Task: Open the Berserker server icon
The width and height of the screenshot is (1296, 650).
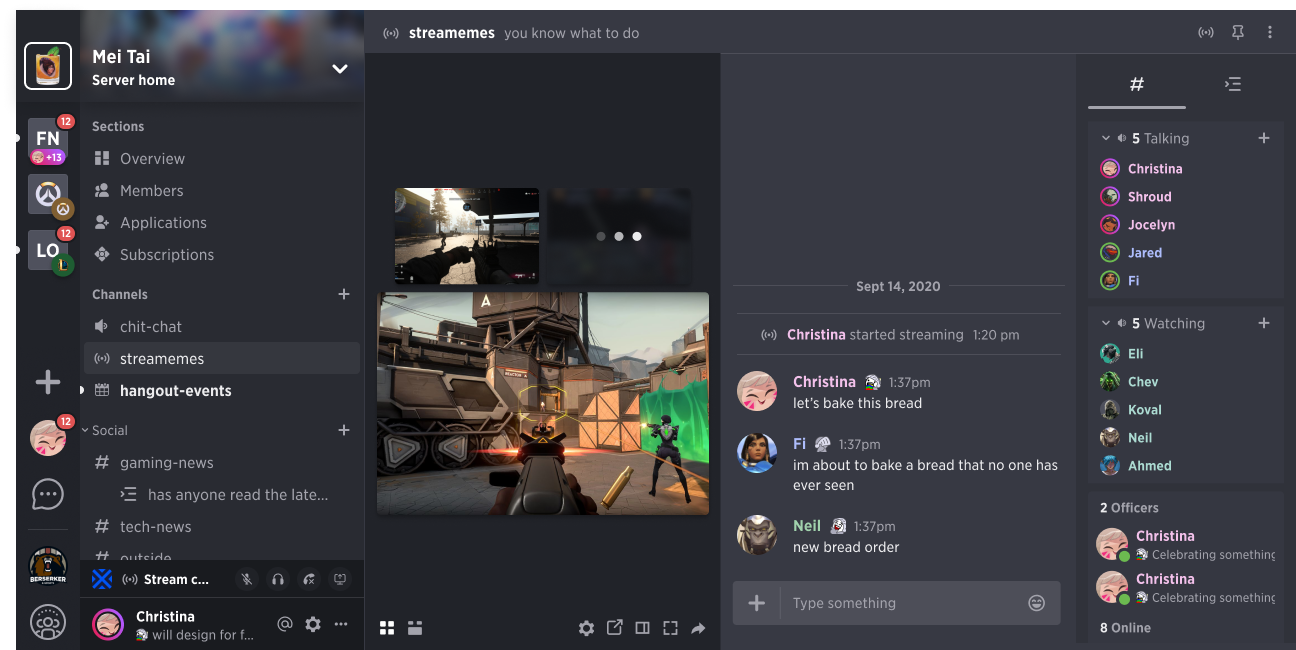Action: tap(48, 566)
